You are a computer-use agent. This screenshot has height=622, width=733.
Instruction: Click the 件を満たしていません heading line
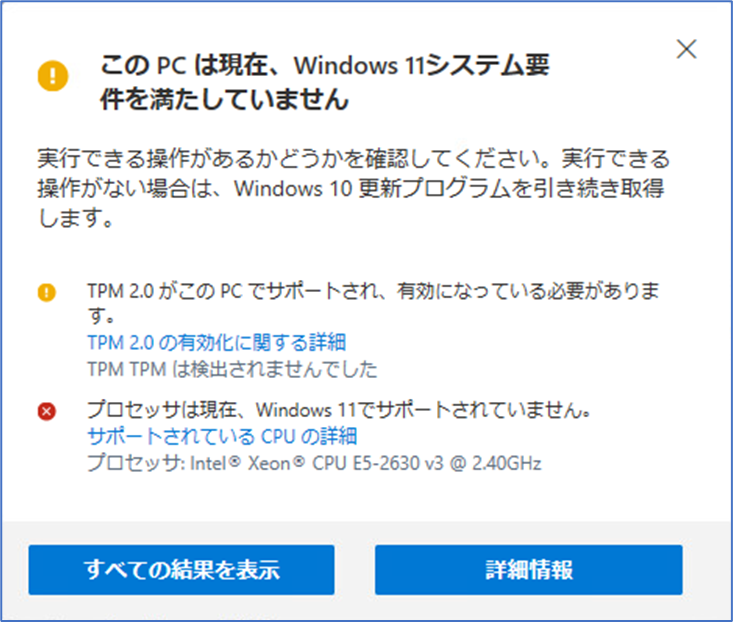[x=224, y=100]
